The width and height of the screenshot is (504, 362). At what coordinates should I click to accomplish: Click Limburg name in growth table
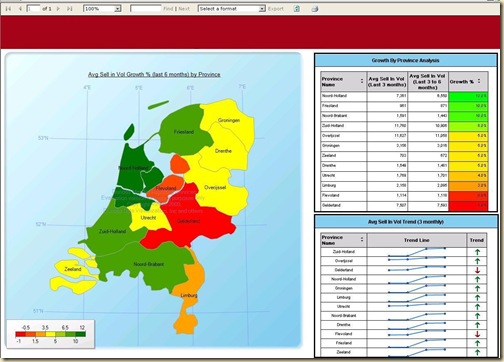pos(329,185)
